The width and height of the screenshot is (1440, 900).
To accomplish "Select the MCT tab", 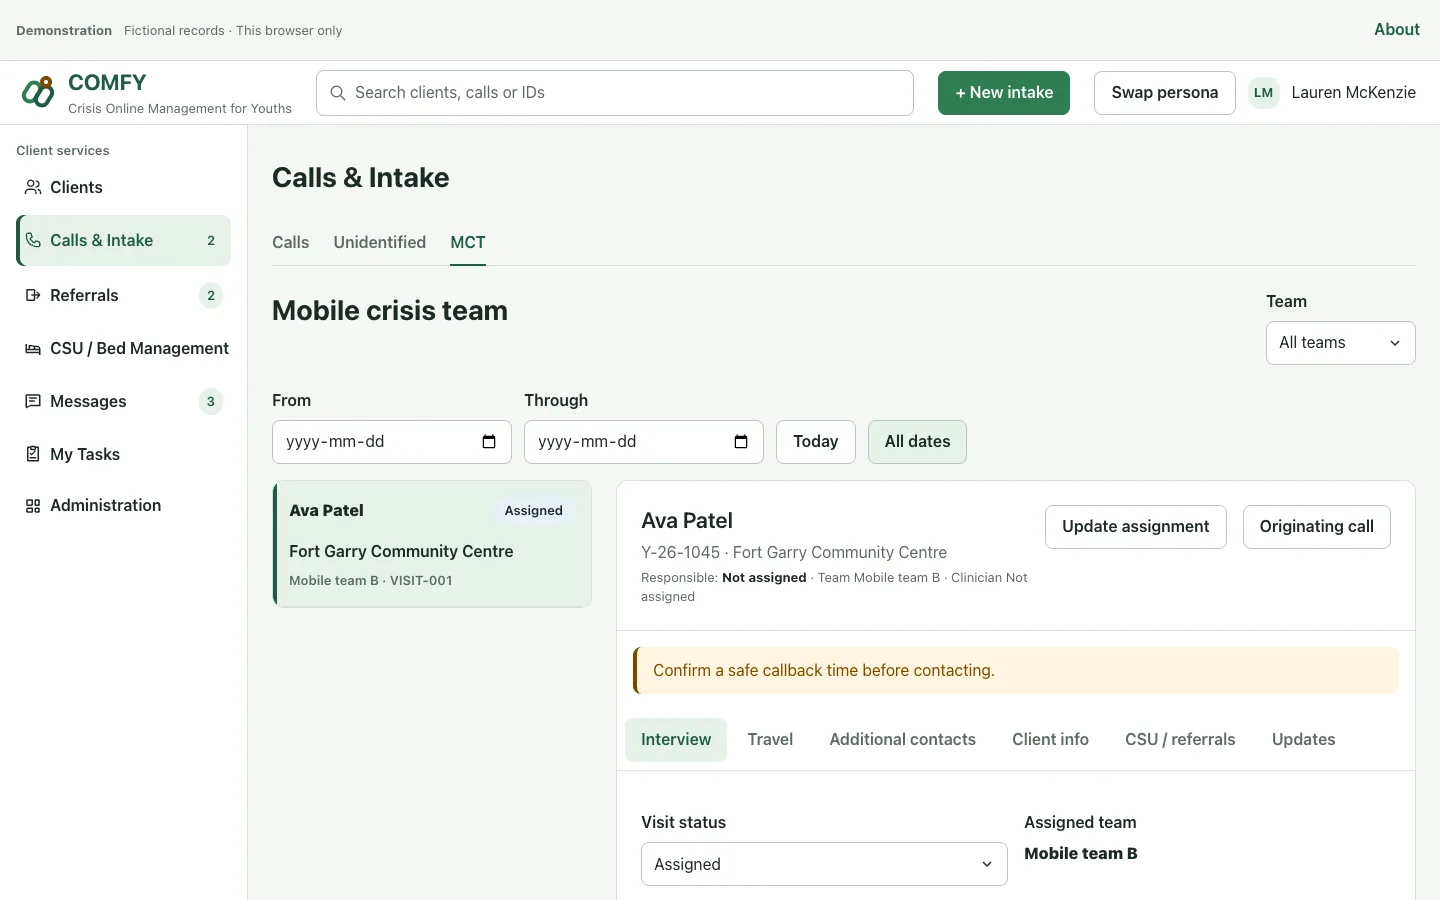I will click(x=468, y=242).
